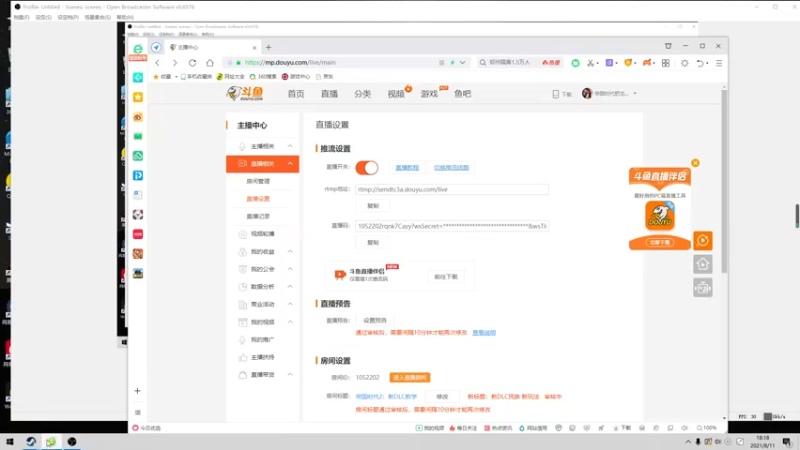Collapse the 直播相关 sidebar section chevron
800x450 pixels.
pyautogui.click(x=290, y=164)
